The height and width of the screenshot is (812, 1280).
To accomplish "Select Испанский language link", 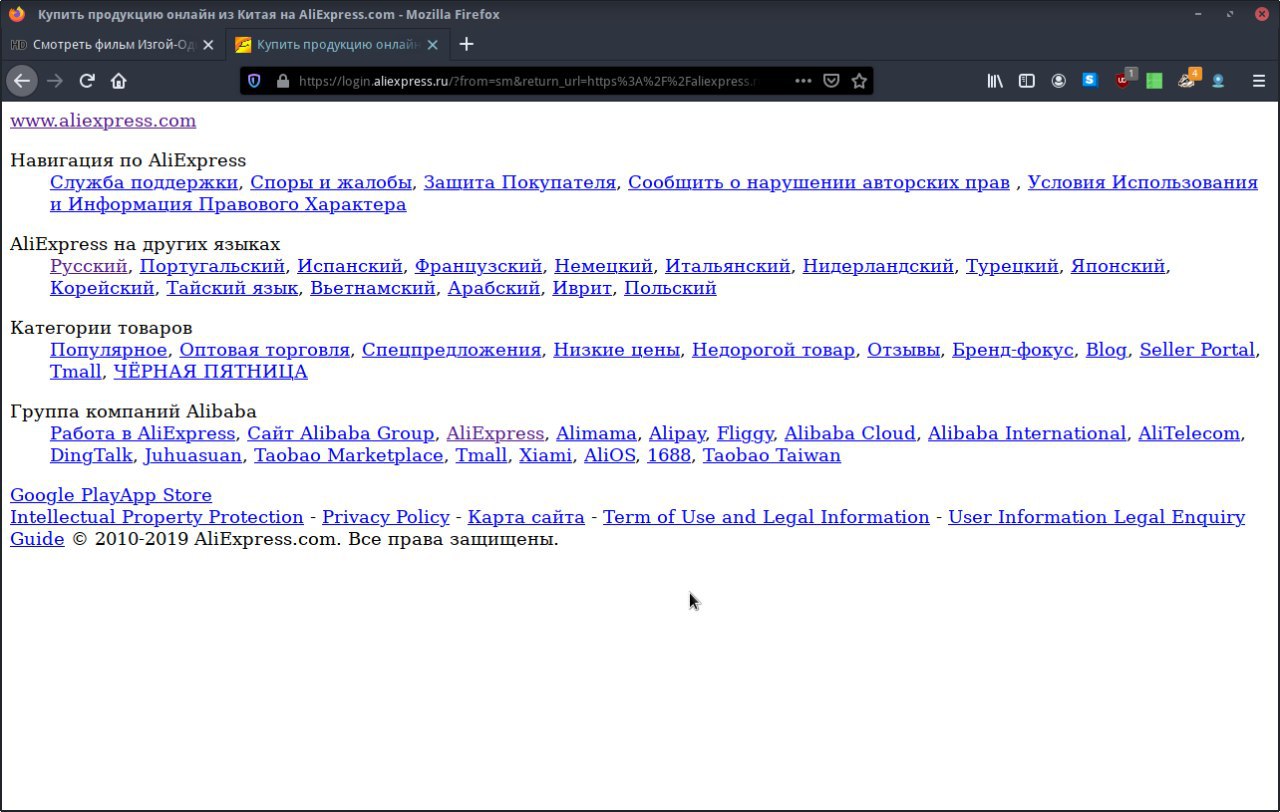I will click(x=350, y=266).
